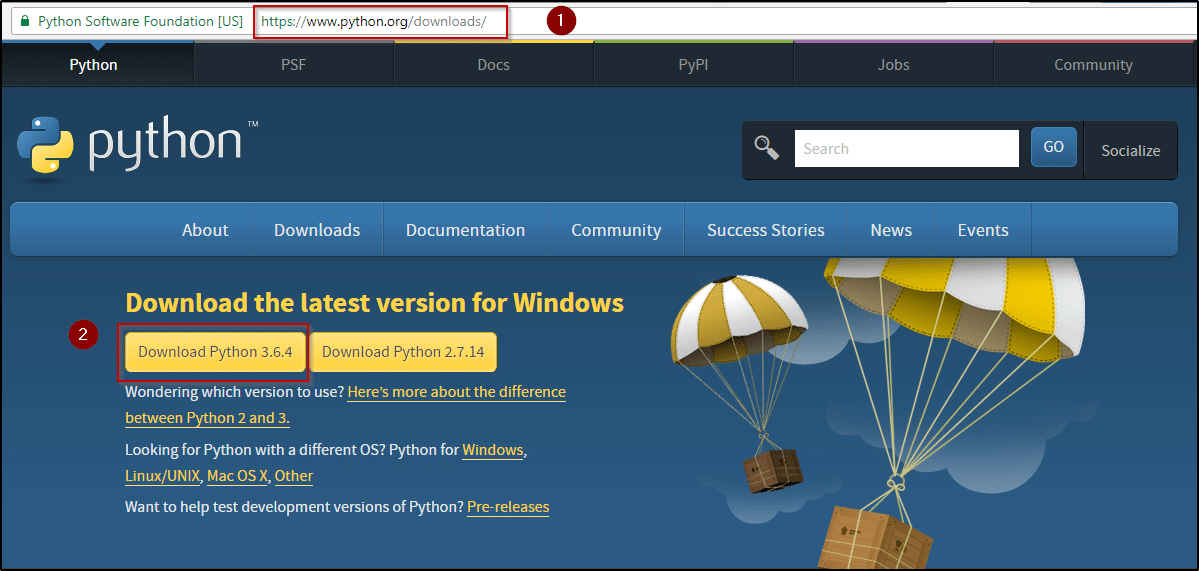This screenshot has width=1199, height=571.
Task: Select the Jobs top tab
Action: (x=893, y=65)
